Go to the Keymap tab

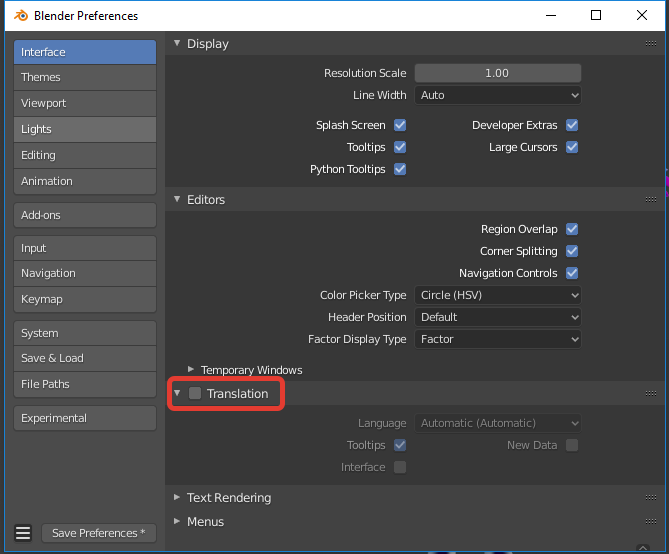pos(85,299)
